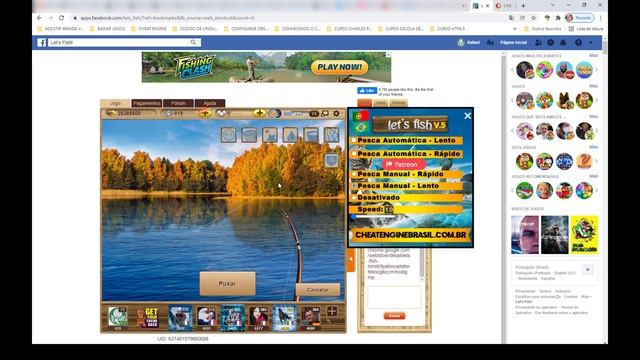Click the plus icon to add a friend slot

coord(332,311)
